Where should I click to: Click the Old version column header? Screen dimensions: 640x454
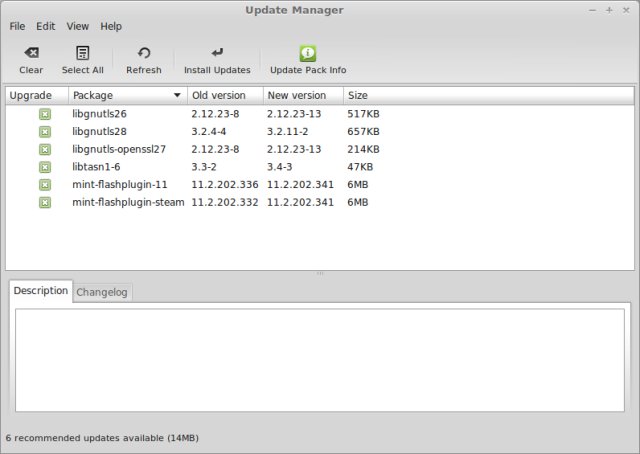225,96
